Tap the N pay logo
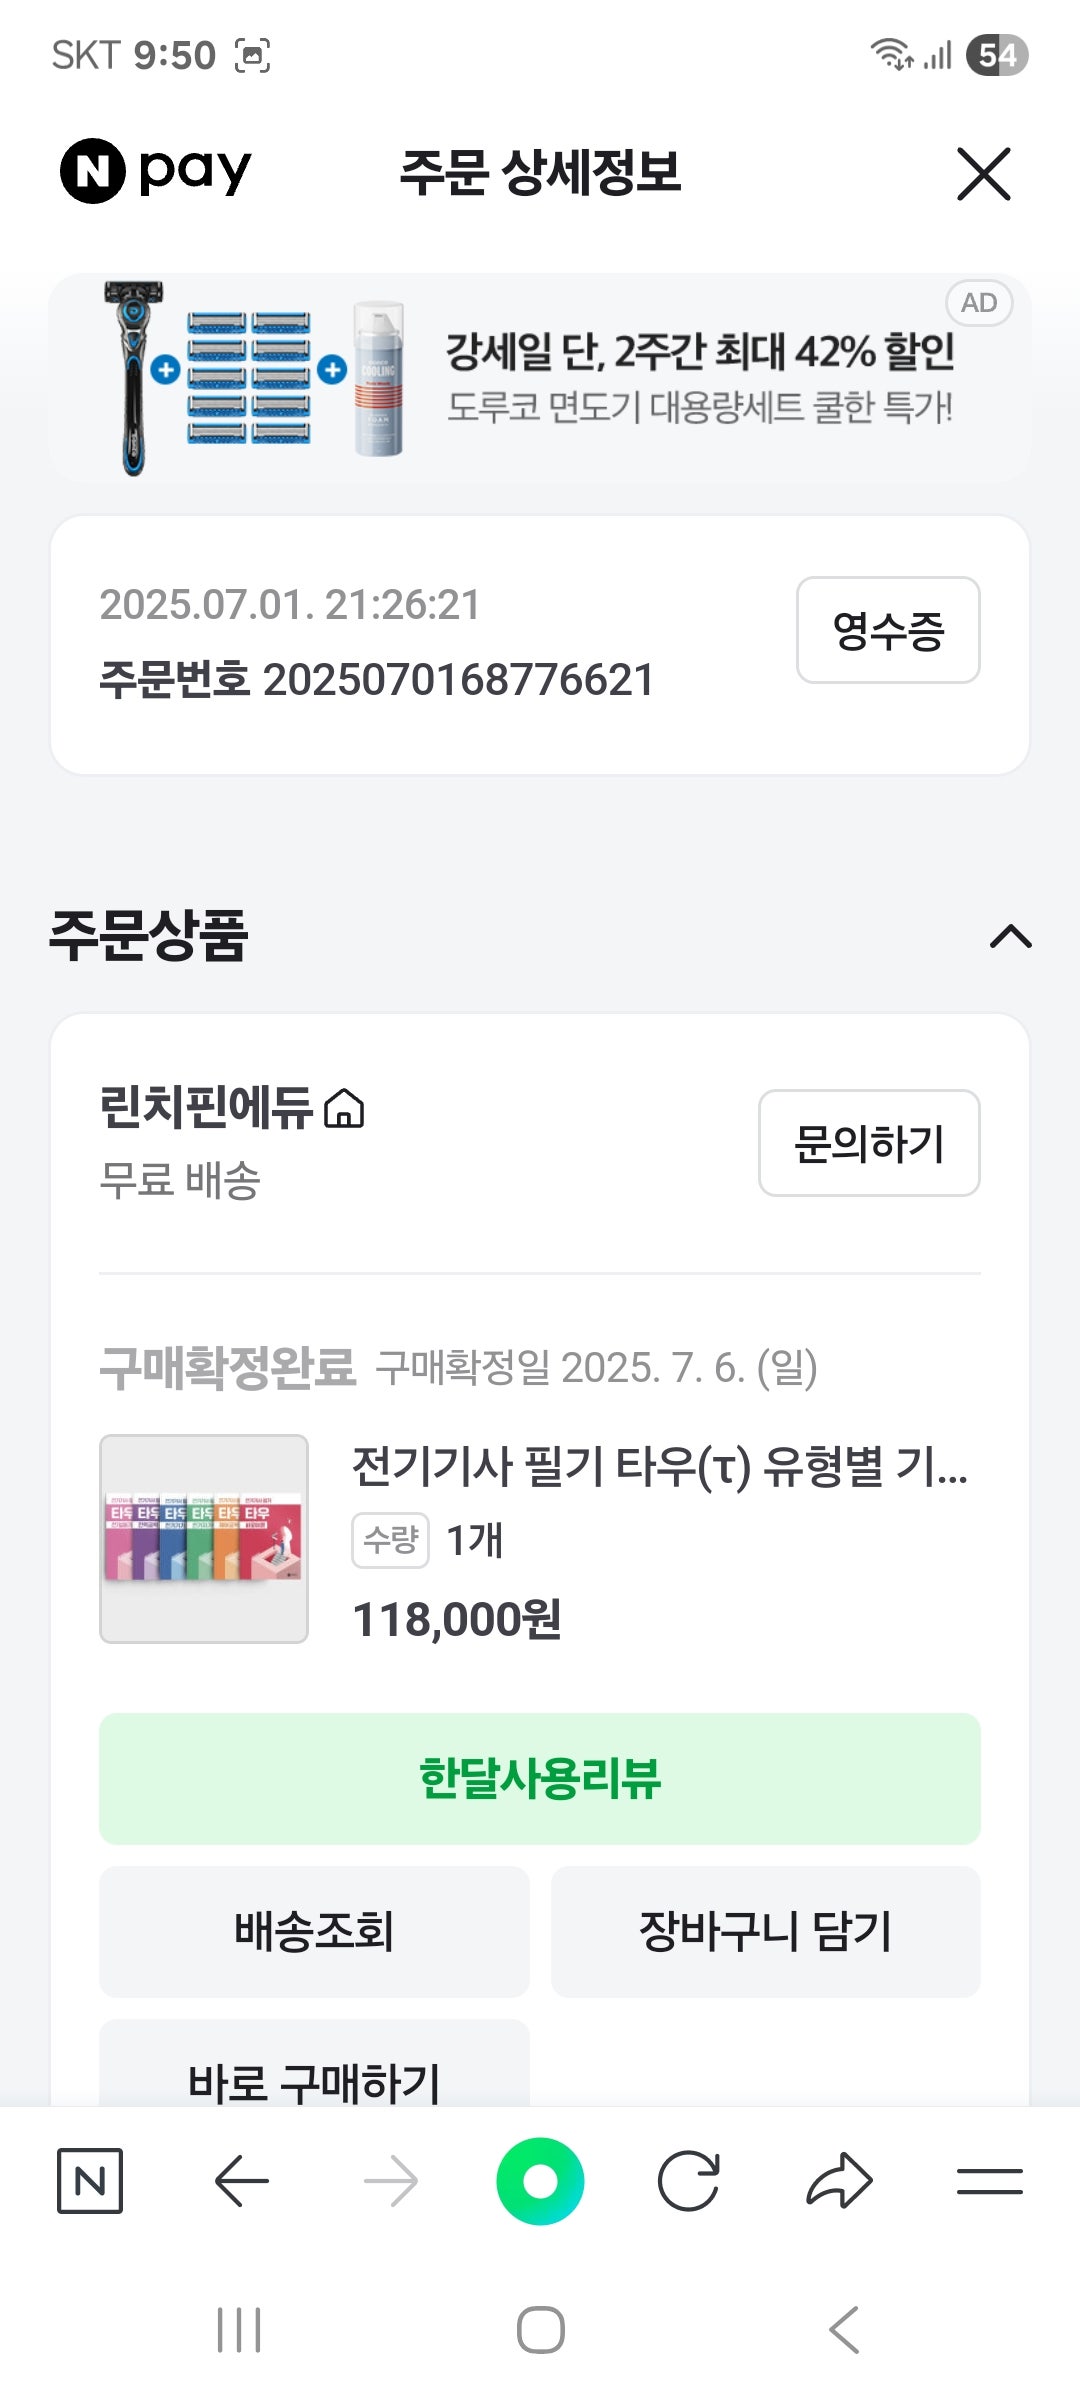Screen dimensions: 1080x2400 coord(157,171)
